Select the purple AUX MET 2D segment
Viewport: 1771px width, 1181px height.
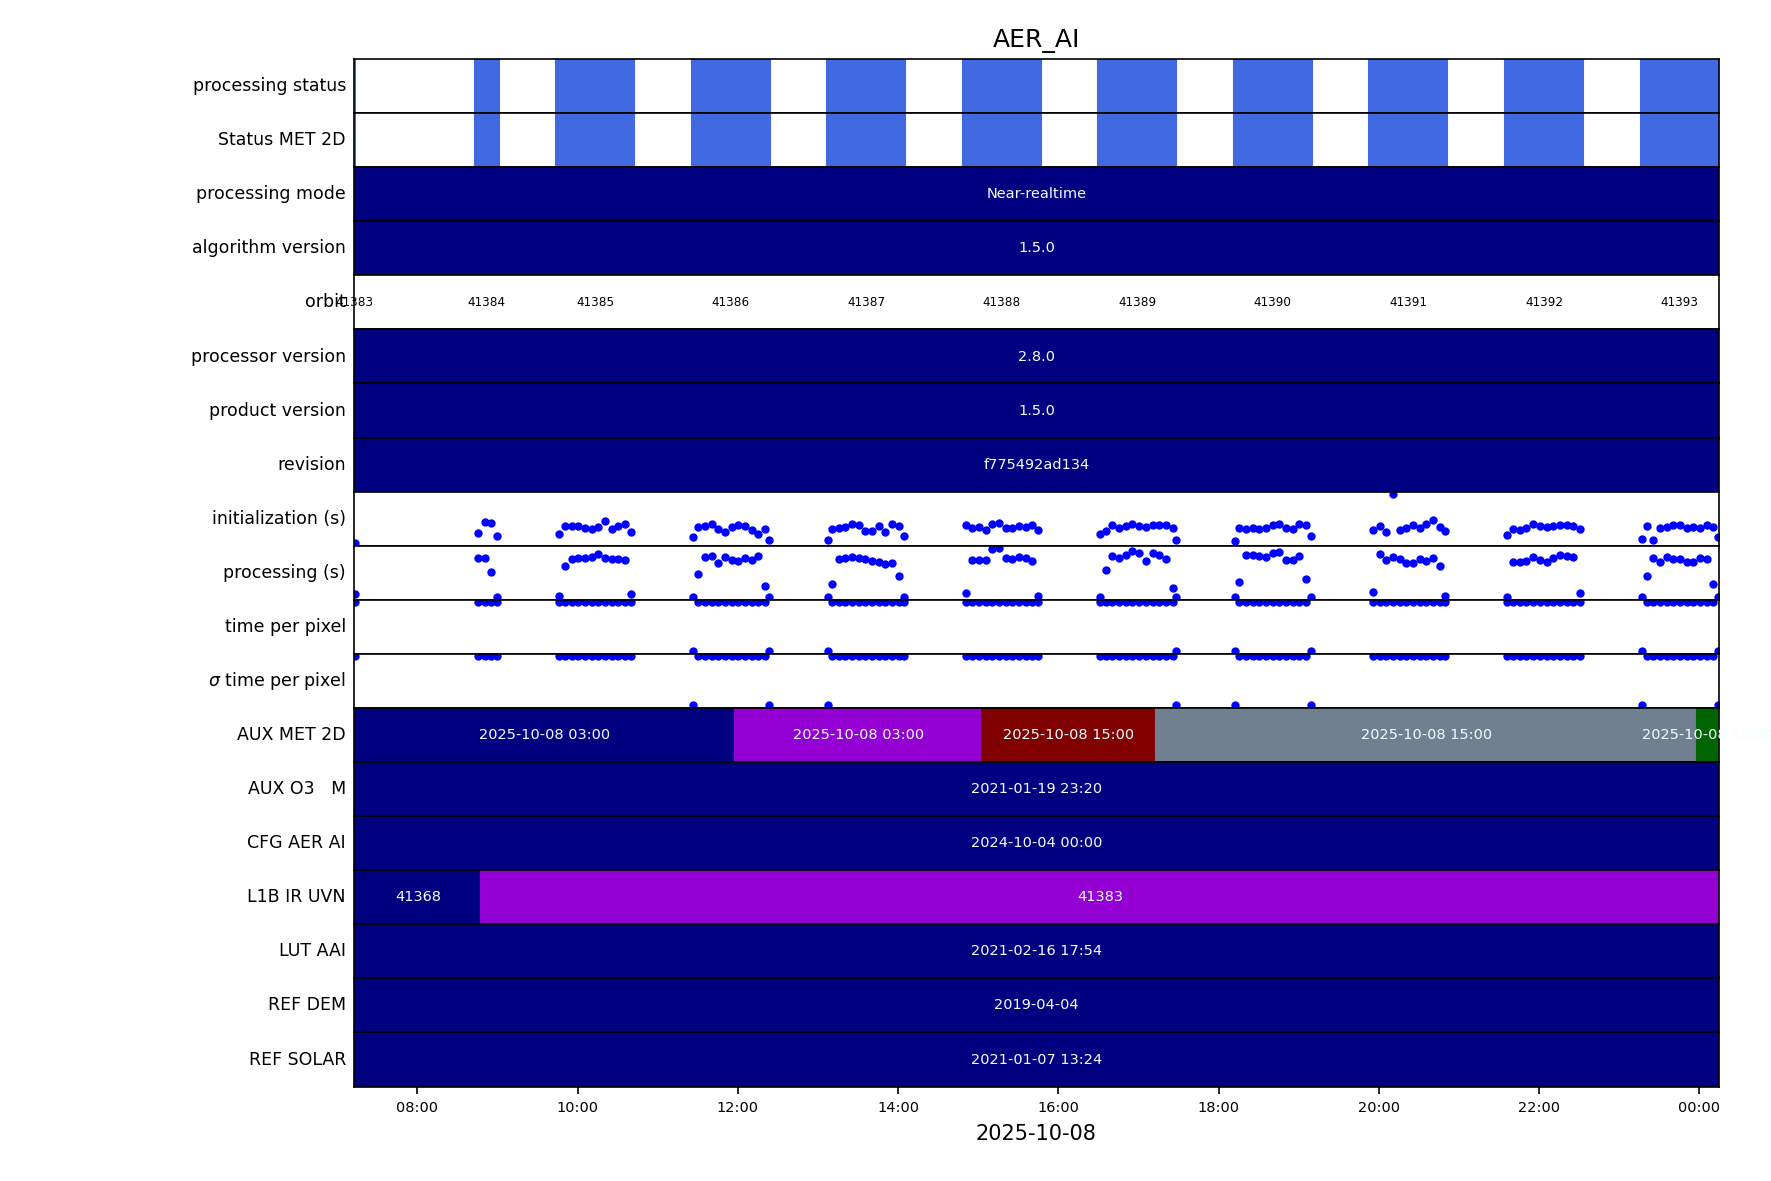857,735
